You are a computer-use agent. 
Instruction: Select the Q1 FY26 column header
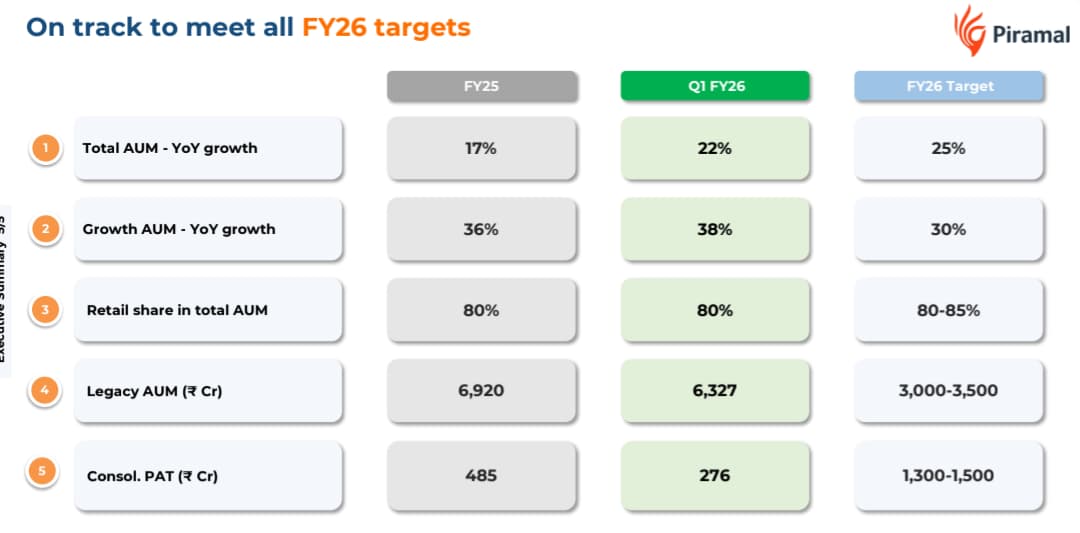coord(715,86)
